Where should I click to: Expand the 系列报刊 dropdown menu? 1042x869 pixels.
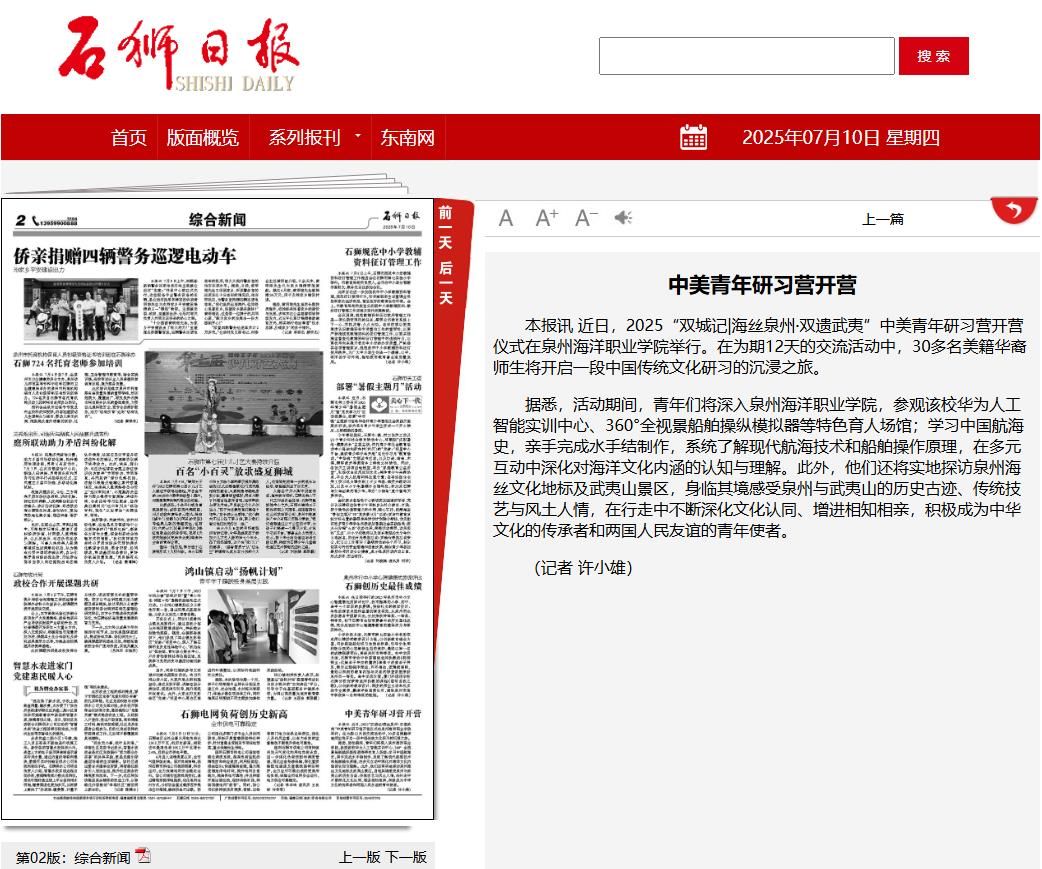point(313,138)
